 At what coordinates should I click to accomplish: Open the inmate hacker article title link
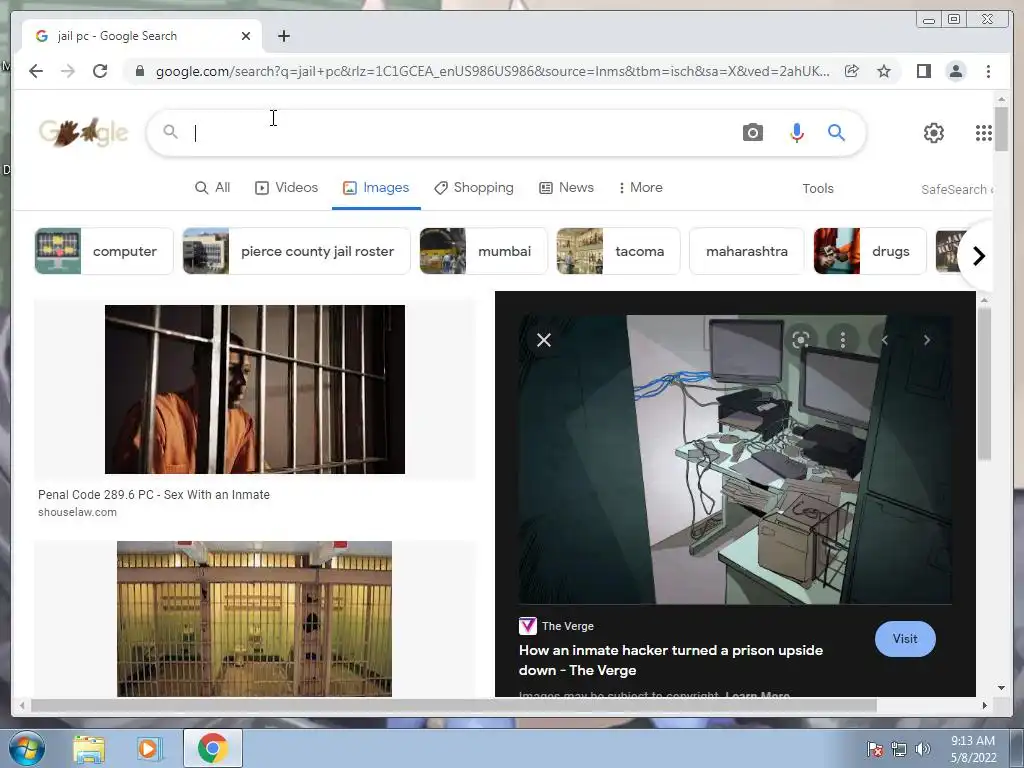[671, 660]
